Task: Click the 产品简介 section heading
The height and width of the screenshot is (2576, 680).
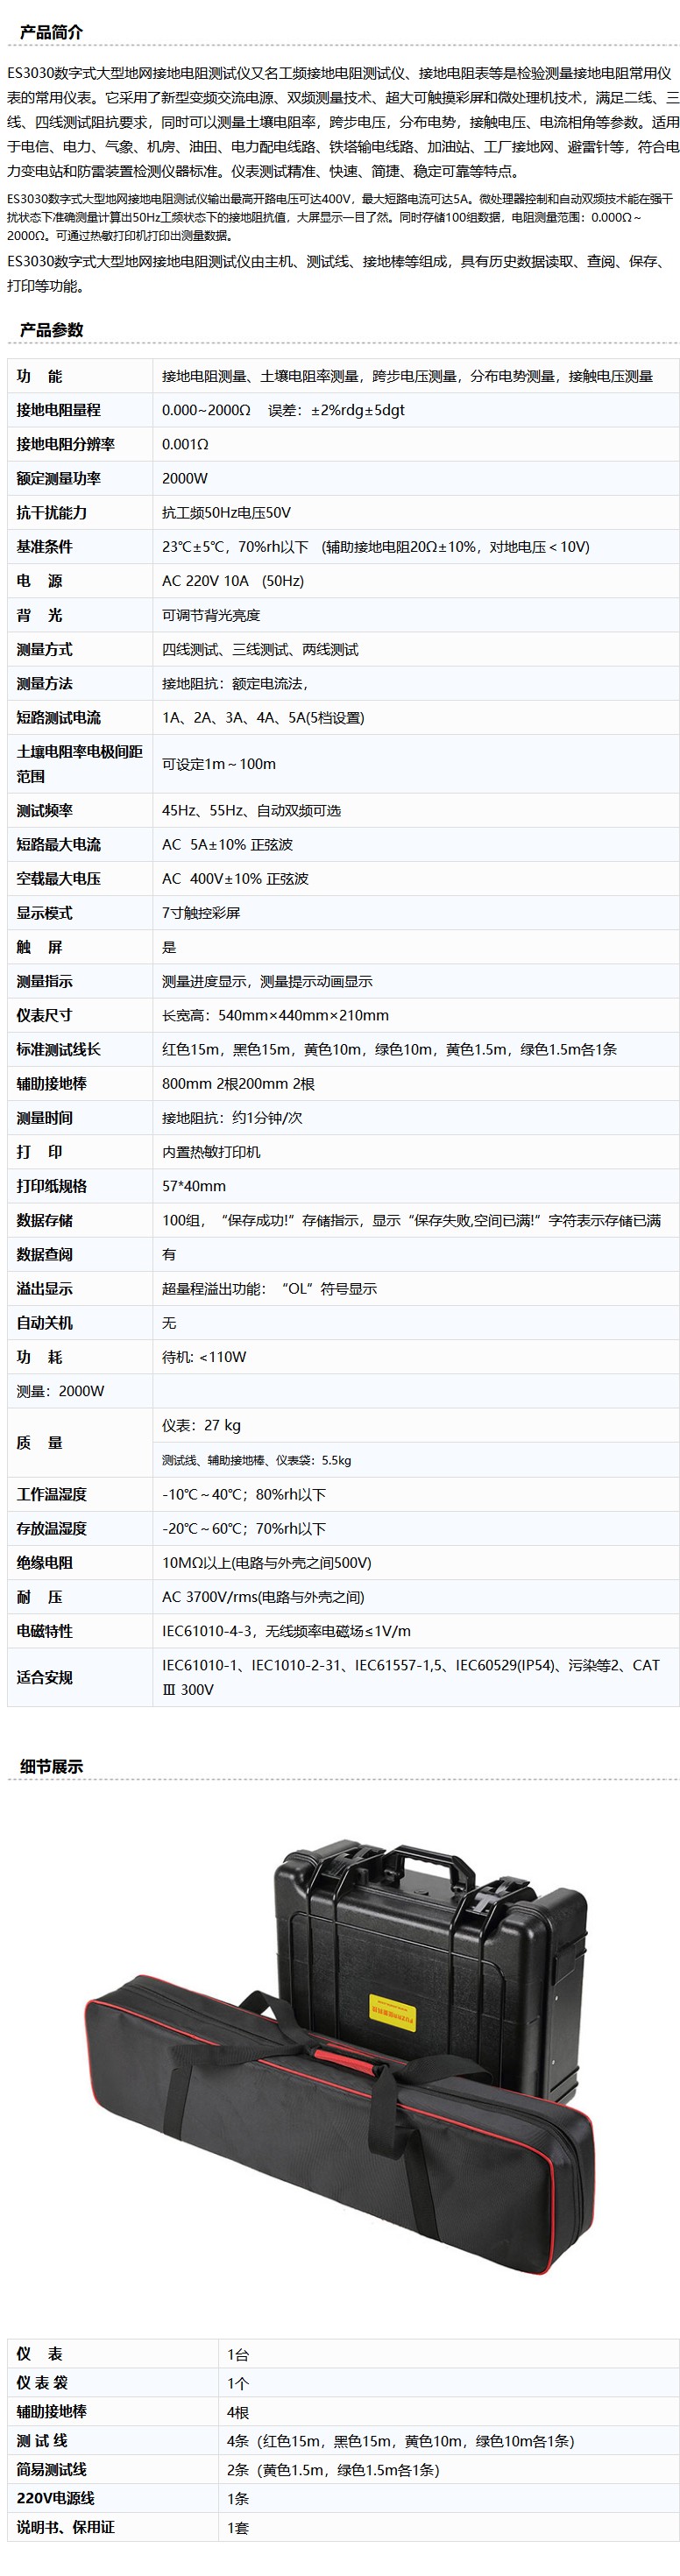Action: click(51, 32)
